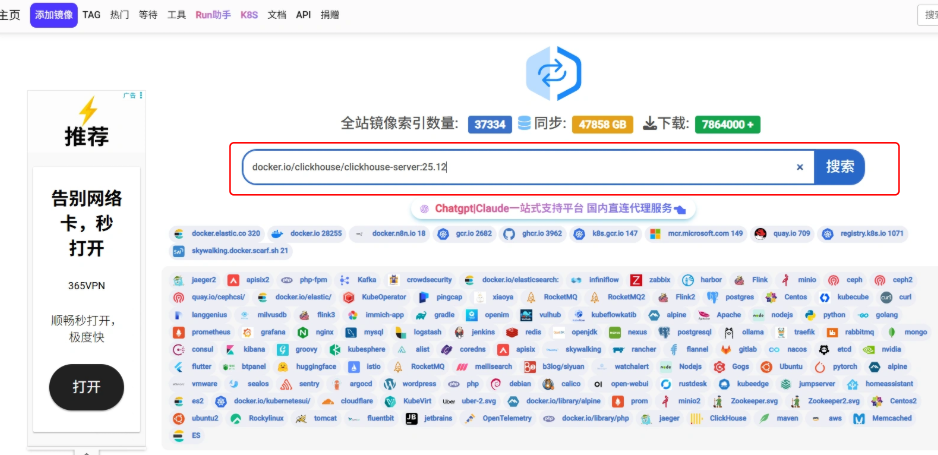Open the K8S navigation link
Image resolution: width=938 pixels, height=455 pixels.
point(249,15)
